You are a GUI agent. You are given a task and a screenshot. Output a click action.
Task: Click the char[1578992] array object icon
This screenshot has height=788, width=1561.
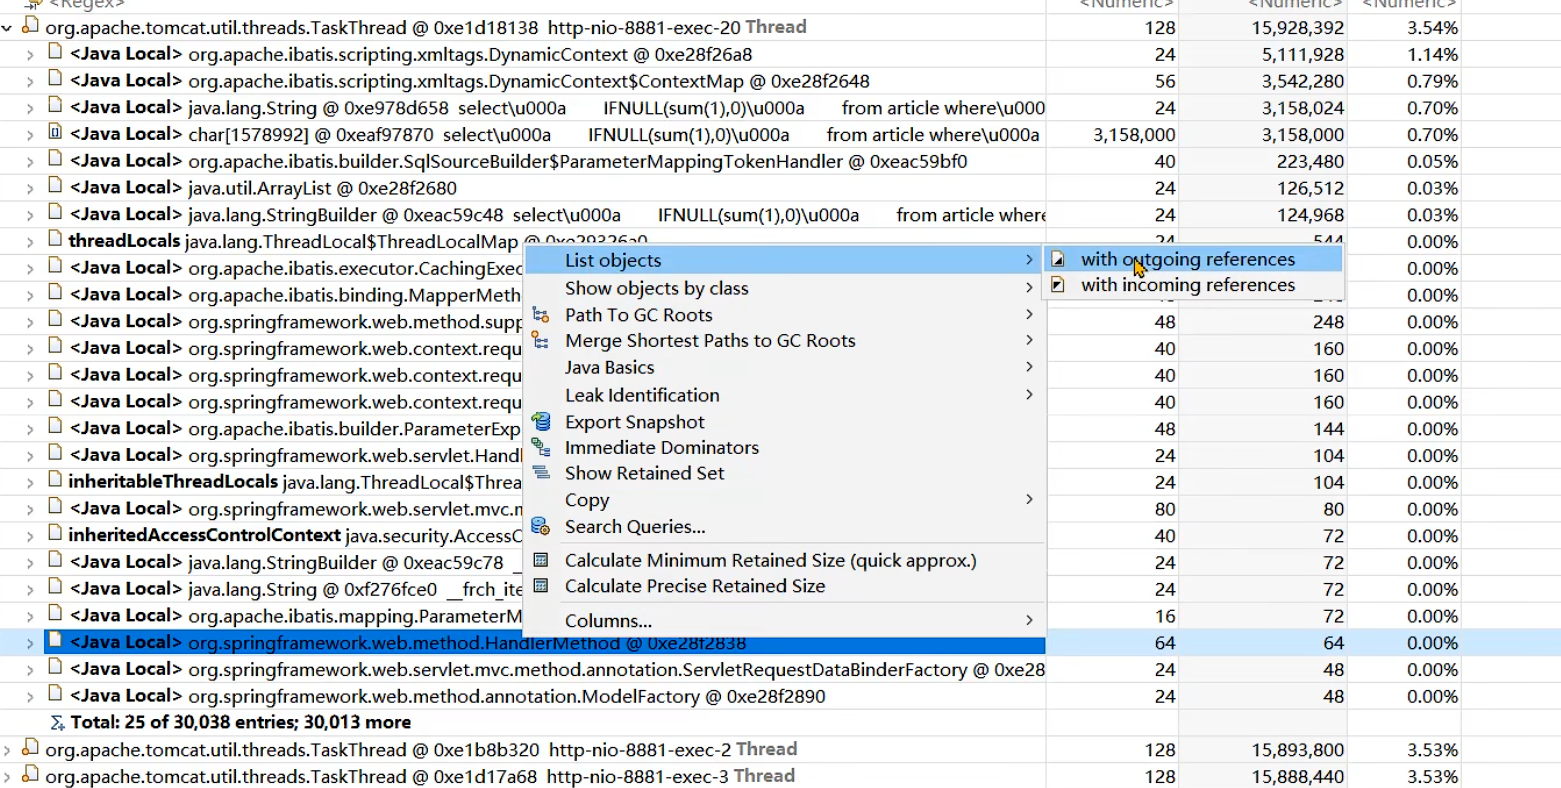[55, 133]
